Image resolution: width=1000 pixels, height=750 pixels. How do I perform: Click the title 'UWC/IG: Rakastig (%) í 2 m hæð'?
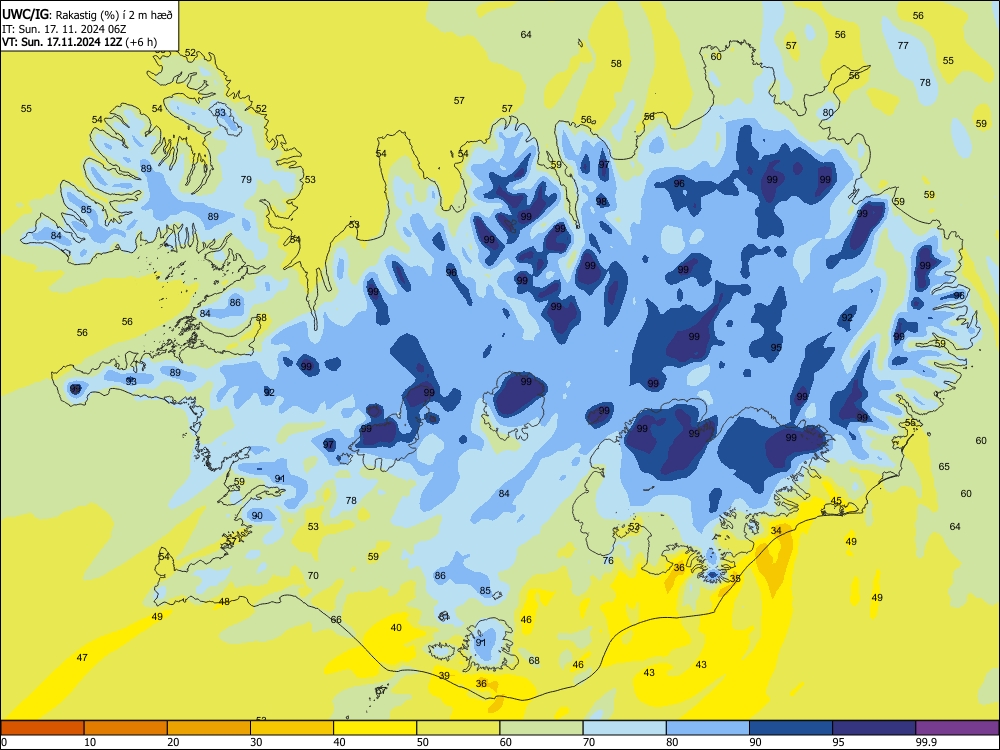click(x=87, y=15)
